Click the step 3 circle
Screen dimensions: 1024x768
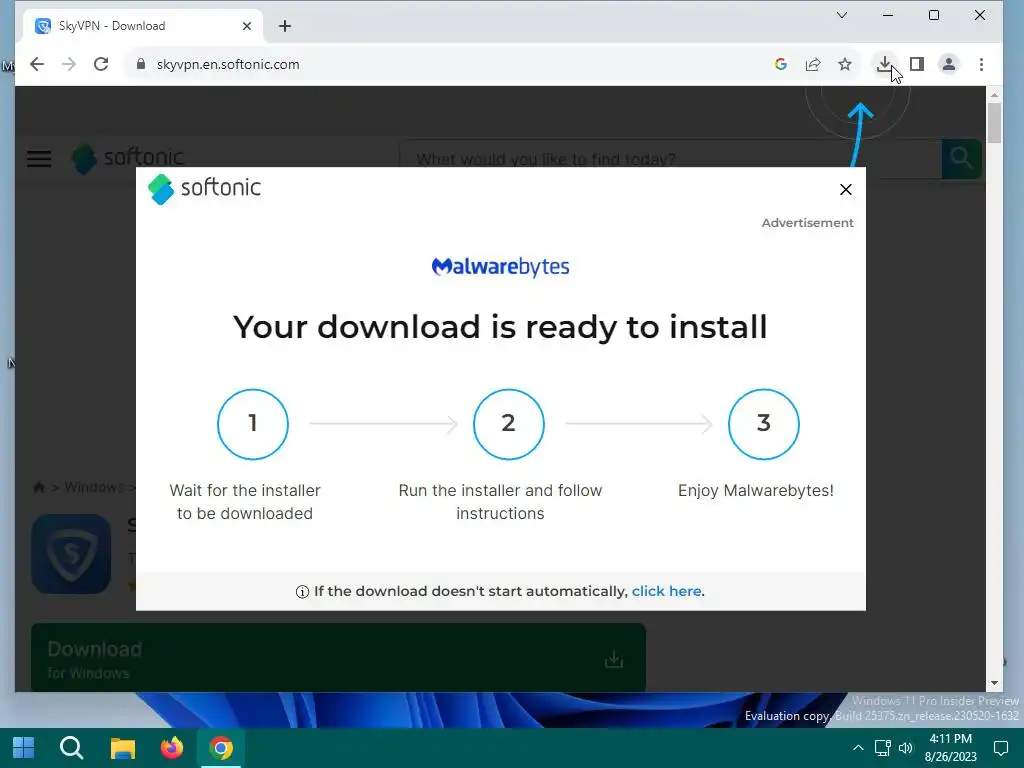(763, 424)
